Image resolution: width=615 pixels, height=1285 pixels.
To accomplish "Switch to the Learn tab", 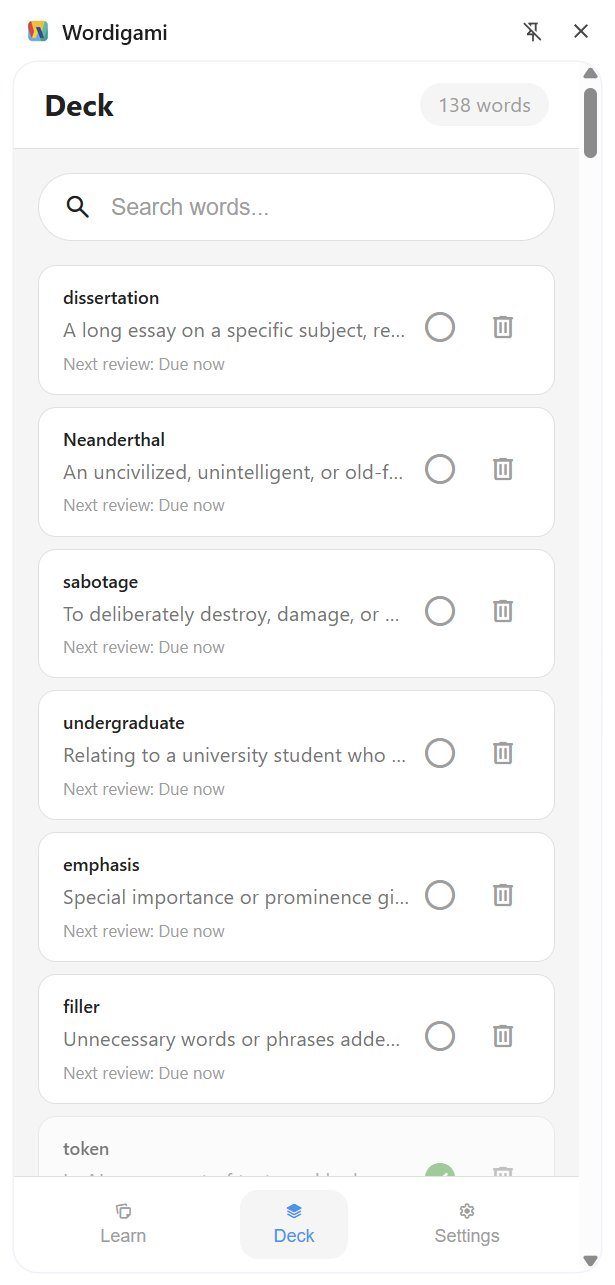I will (123, 1224).
